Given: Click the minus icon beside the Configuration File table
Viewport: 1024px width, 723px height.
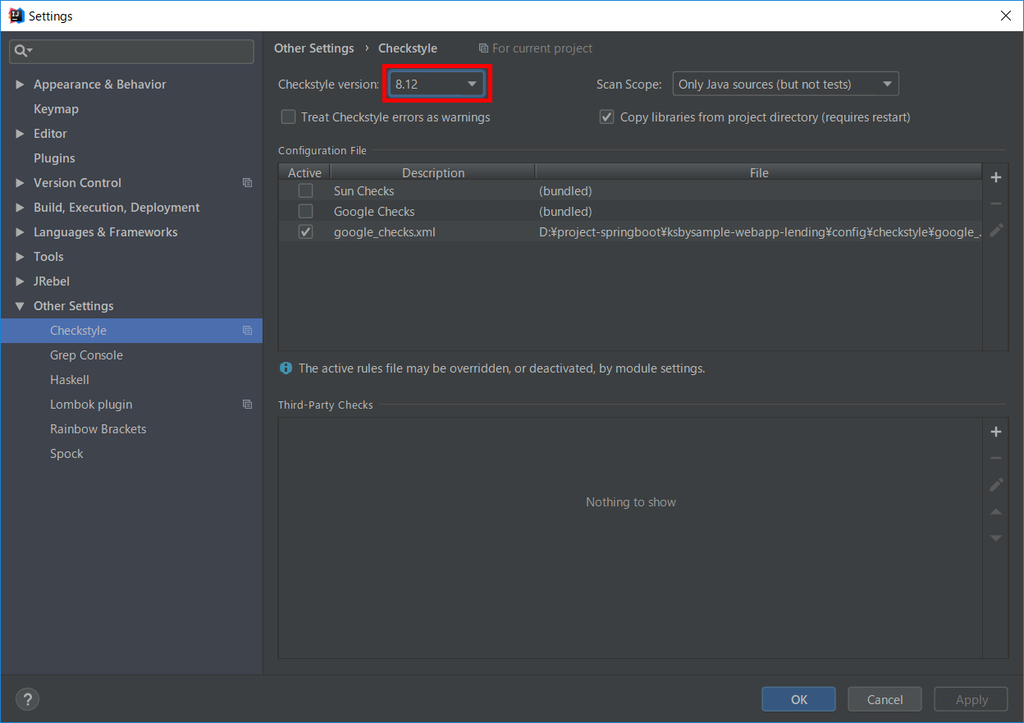Looking at the screenshot, I should (x=995, y=204).
